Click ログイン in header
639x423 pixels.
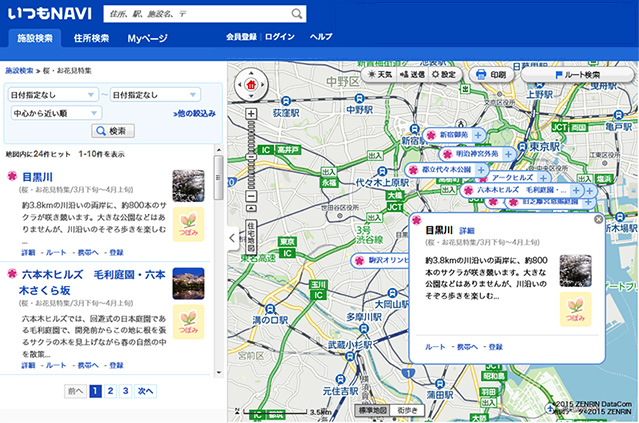pos(280,37)
